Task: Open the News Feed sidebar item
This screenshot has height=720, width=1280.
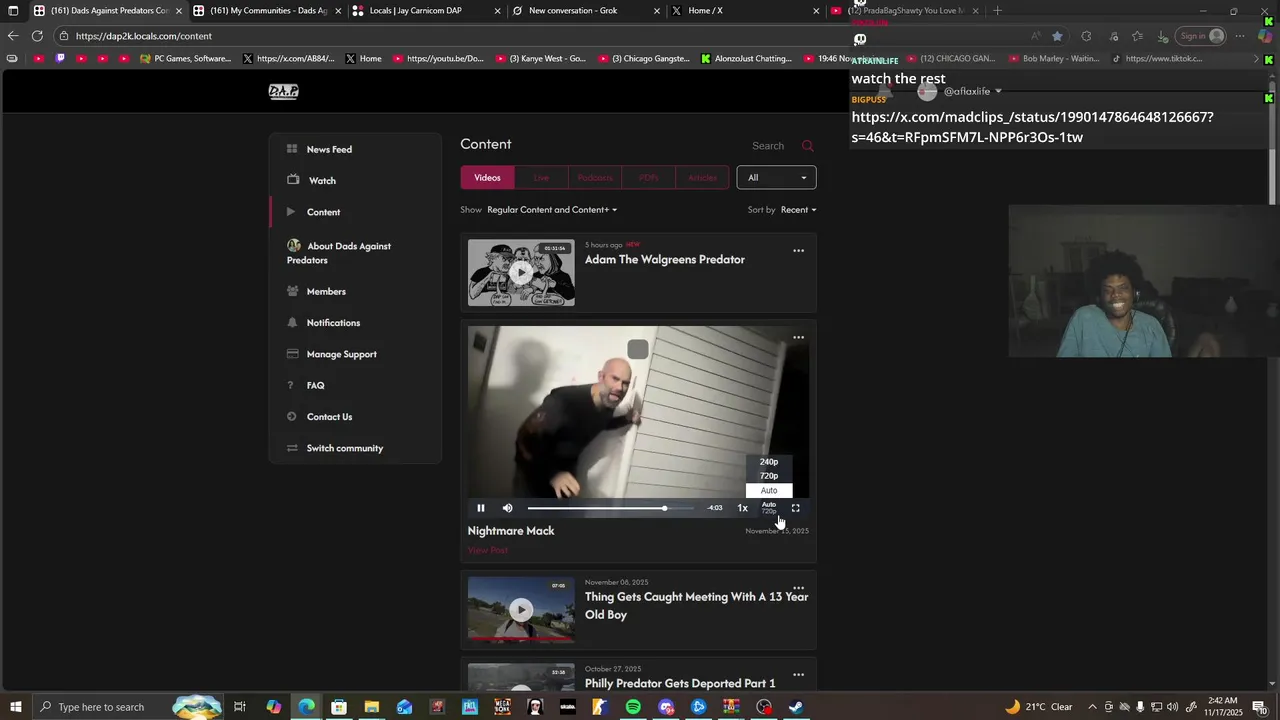Action: (329, 149)
